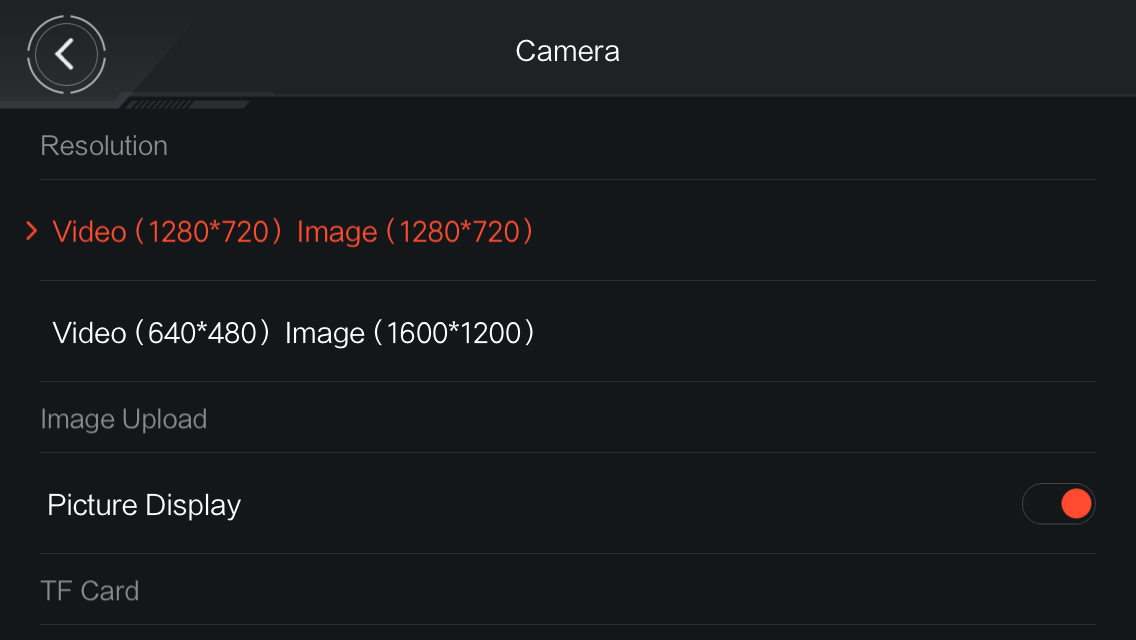1136x640 pixels.
Task: Click the red Image (1280*720) text
Action: tap(415, 232)
